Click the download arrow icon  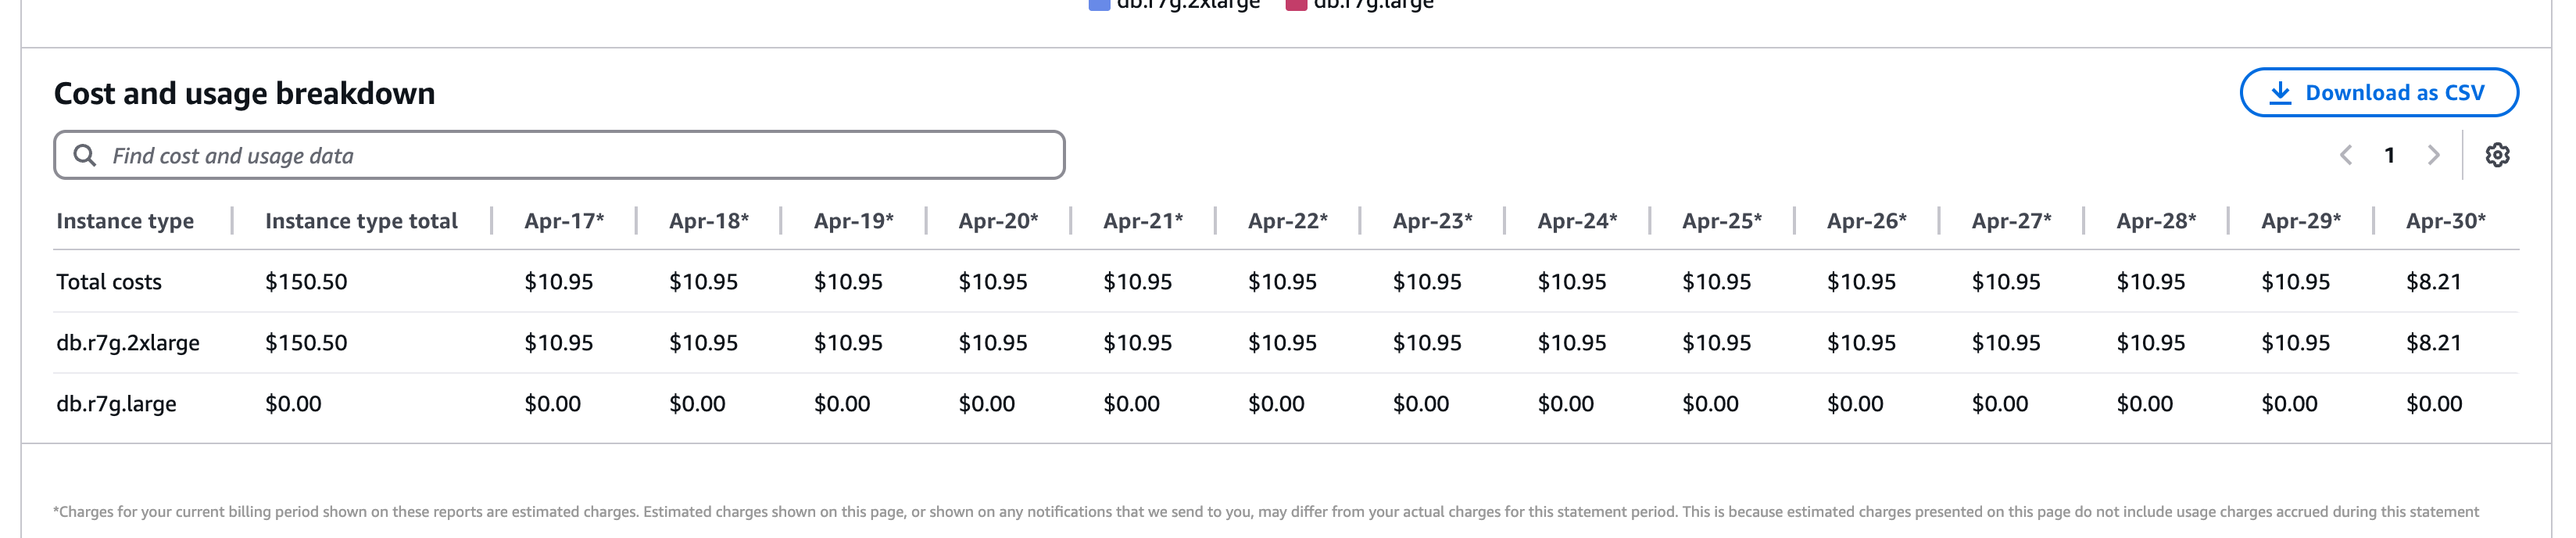[2280, 93]
